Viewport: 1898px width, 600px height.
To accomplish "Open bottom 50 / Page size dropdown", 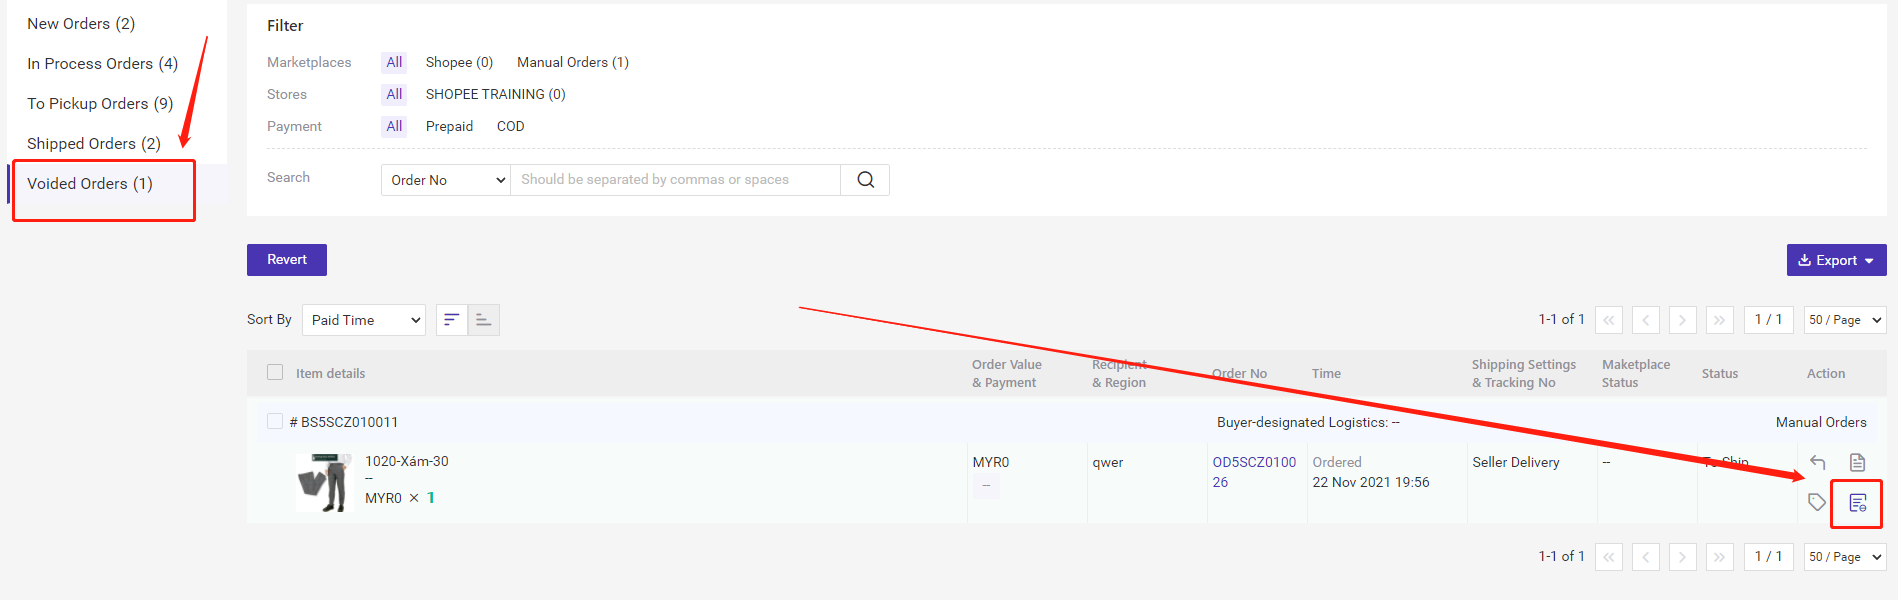I will tap(1845, 557).
